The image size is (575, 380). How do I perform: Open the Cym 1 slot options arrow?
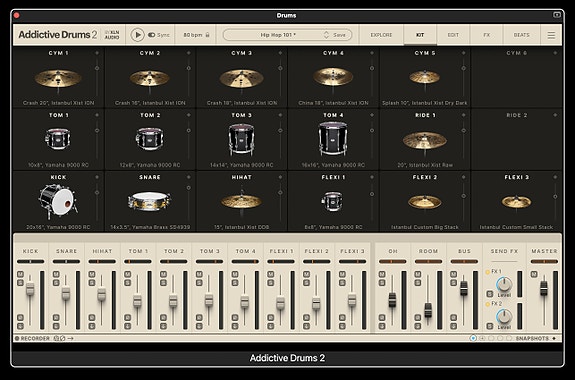[x=97, y=53]
